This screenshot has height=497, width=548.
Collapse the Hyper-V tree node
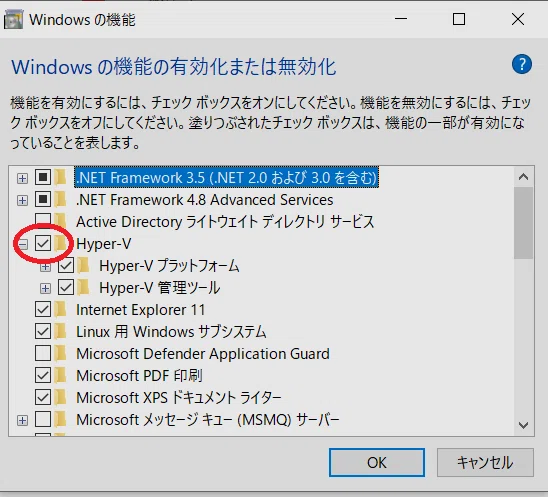pyautogui.click(x=22, y=244)
